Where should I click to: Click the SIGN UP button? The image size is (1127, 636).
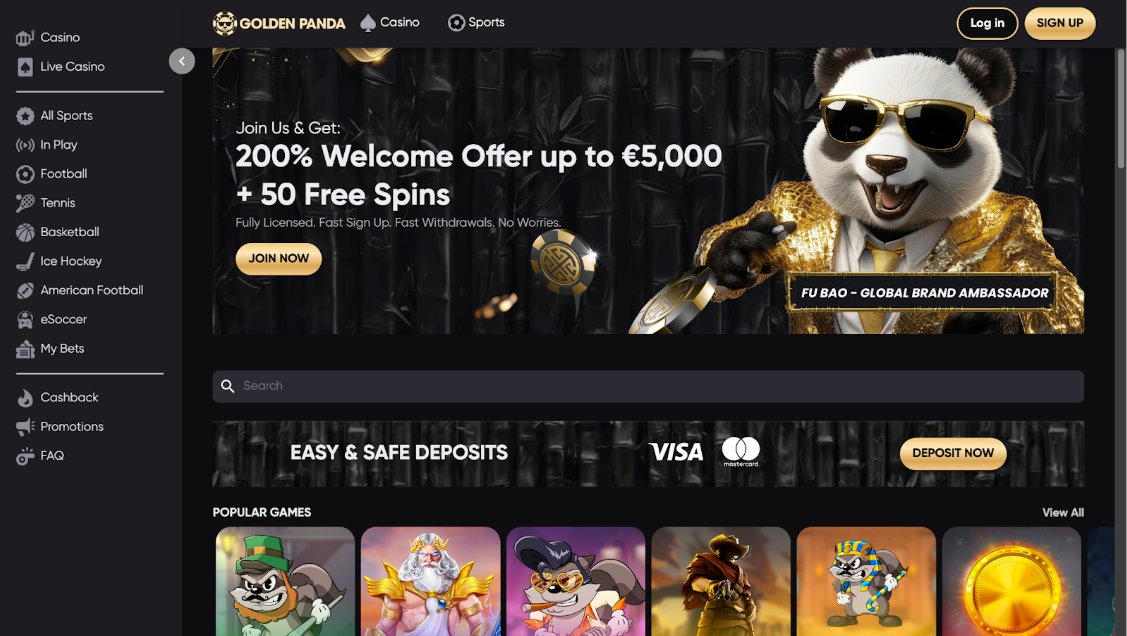1059,23
